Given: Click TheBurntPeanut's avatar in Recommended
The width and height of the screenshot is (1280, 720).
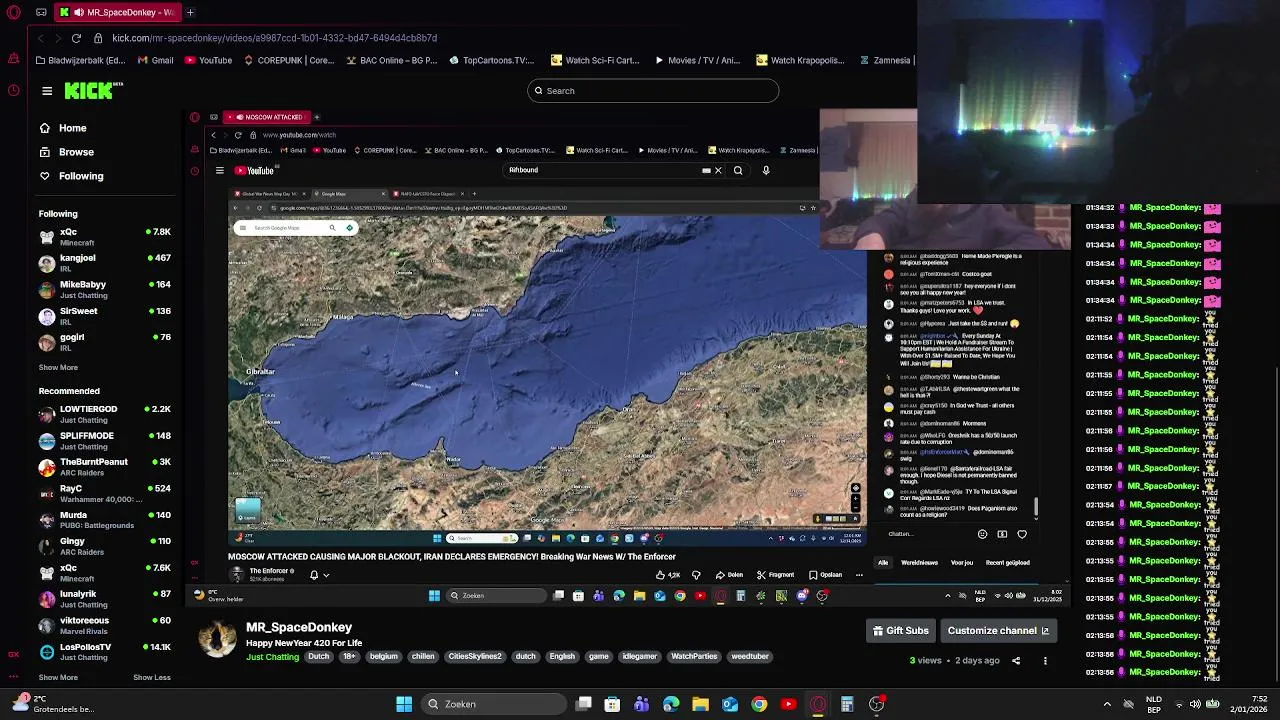Looking at the screenshot, I should click(x=47, y=467).
